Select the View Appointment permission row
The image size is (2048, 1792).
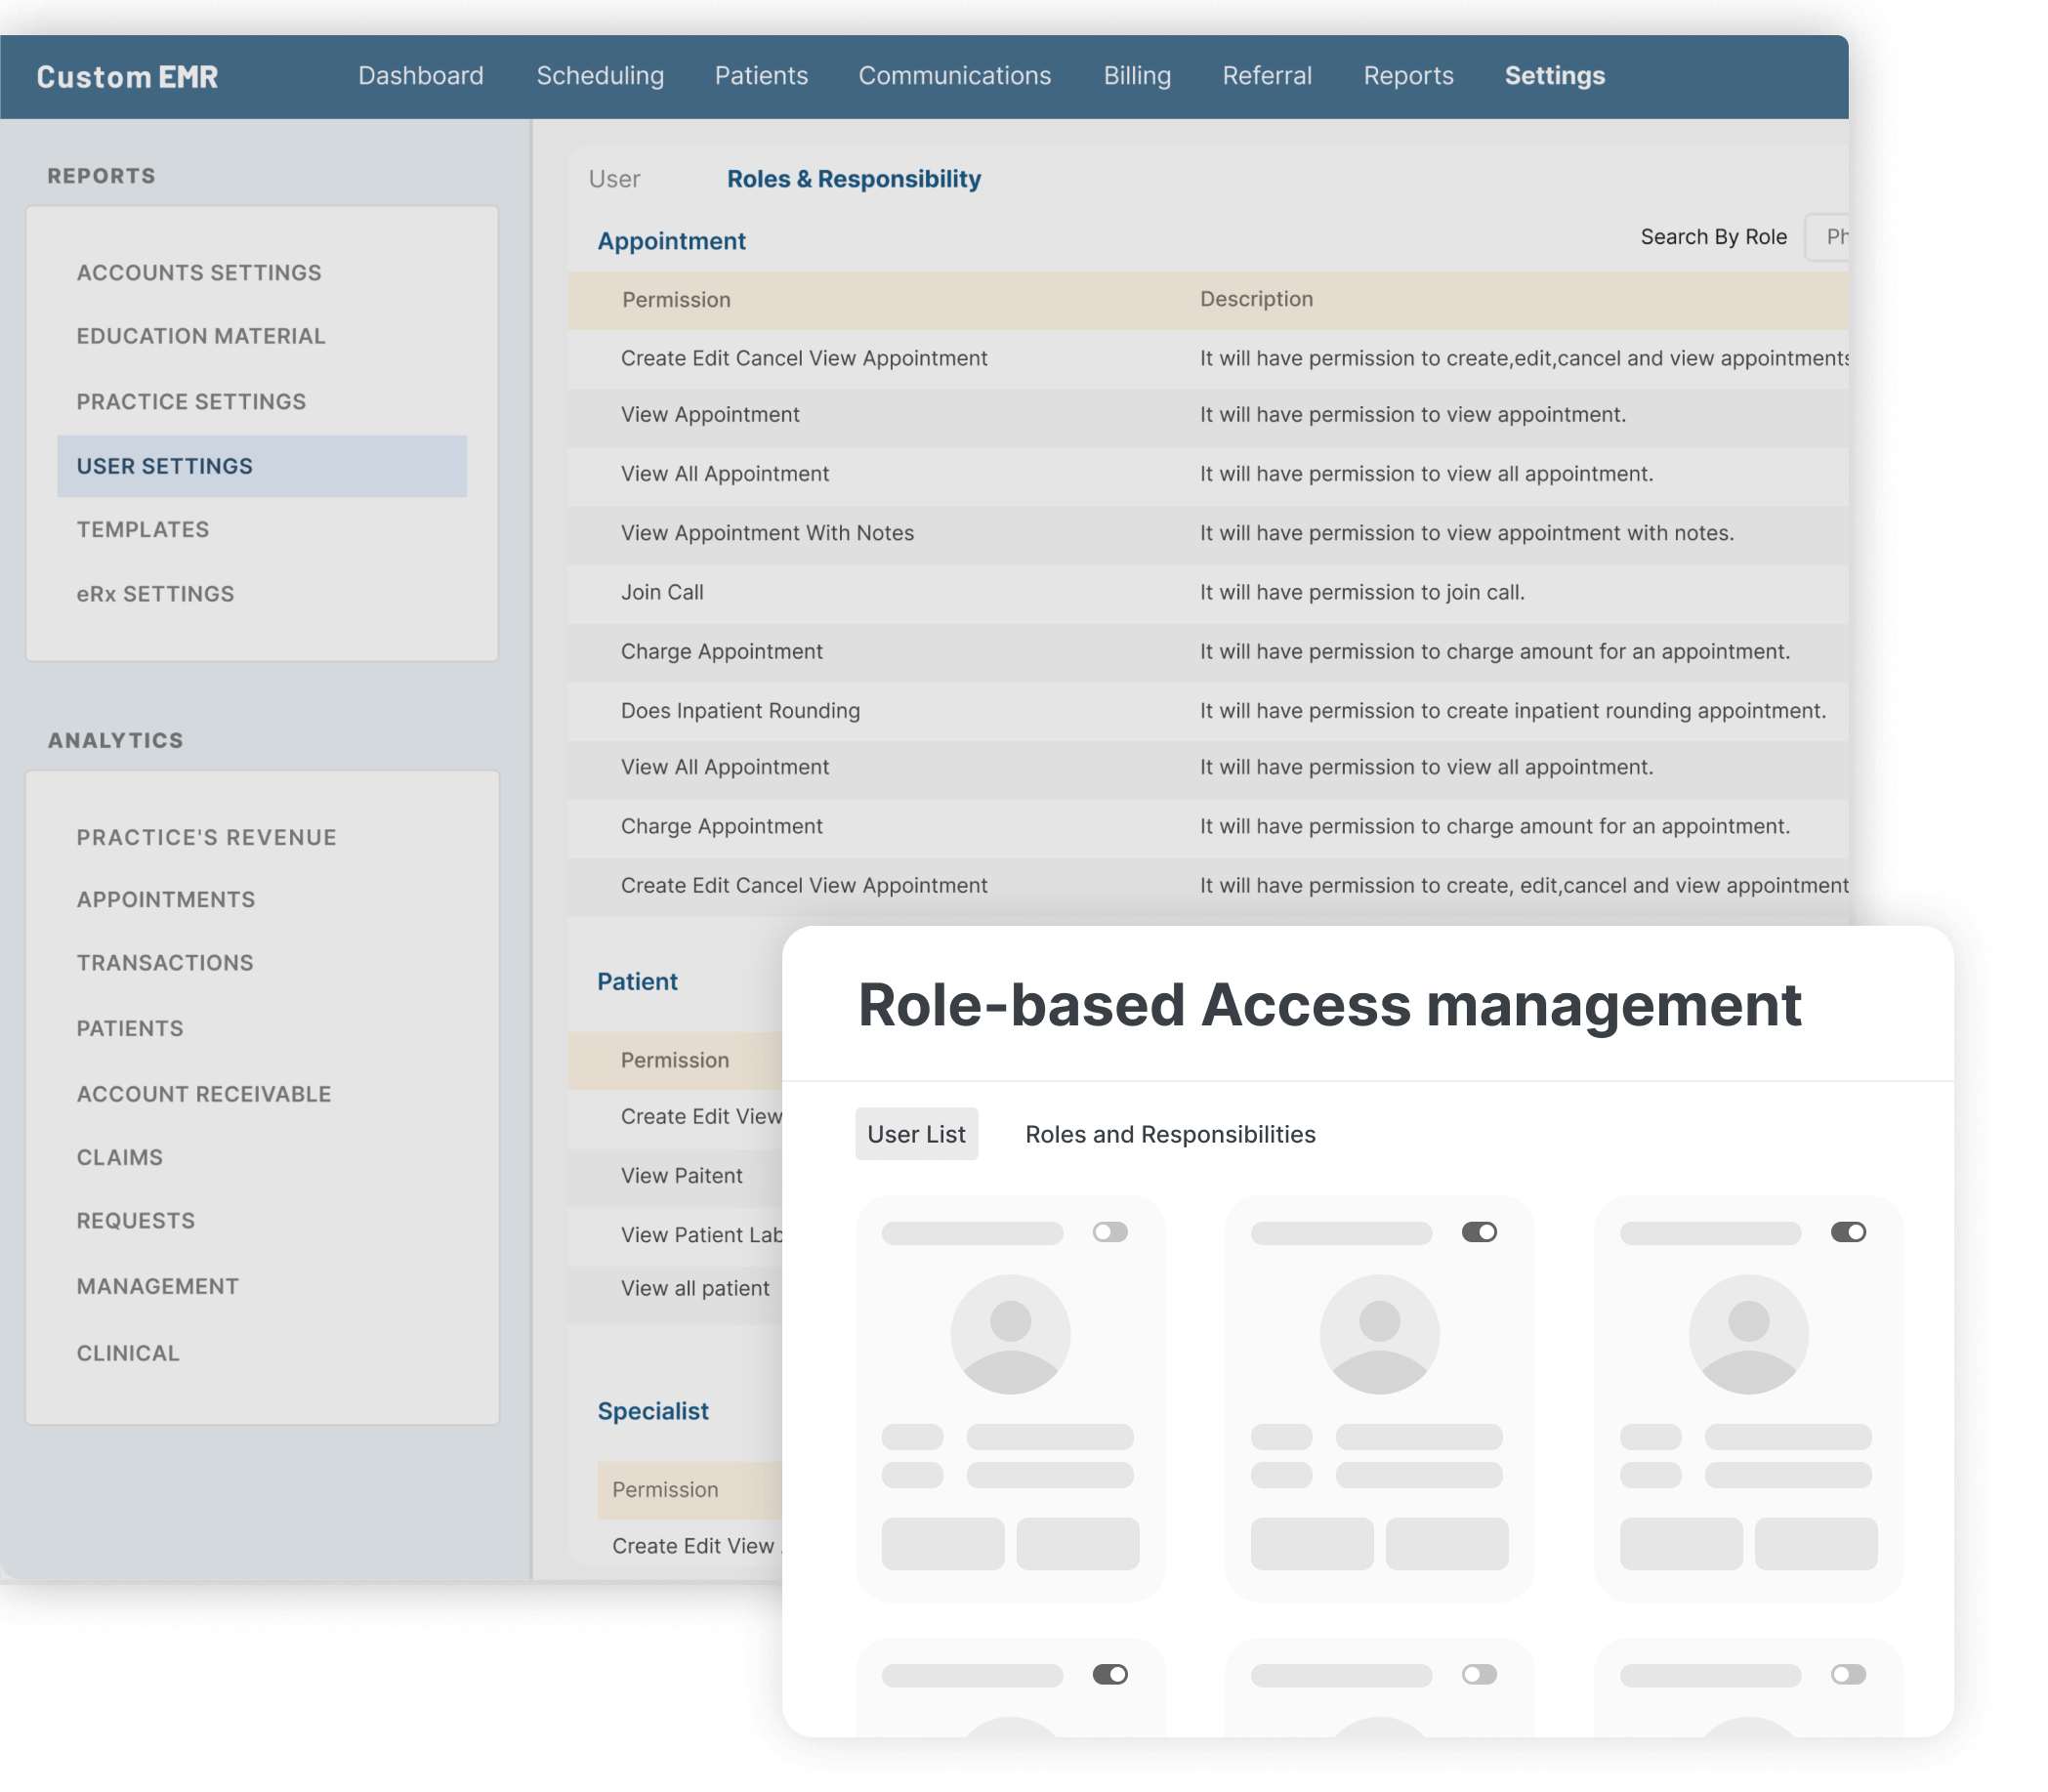coord(709,414)
